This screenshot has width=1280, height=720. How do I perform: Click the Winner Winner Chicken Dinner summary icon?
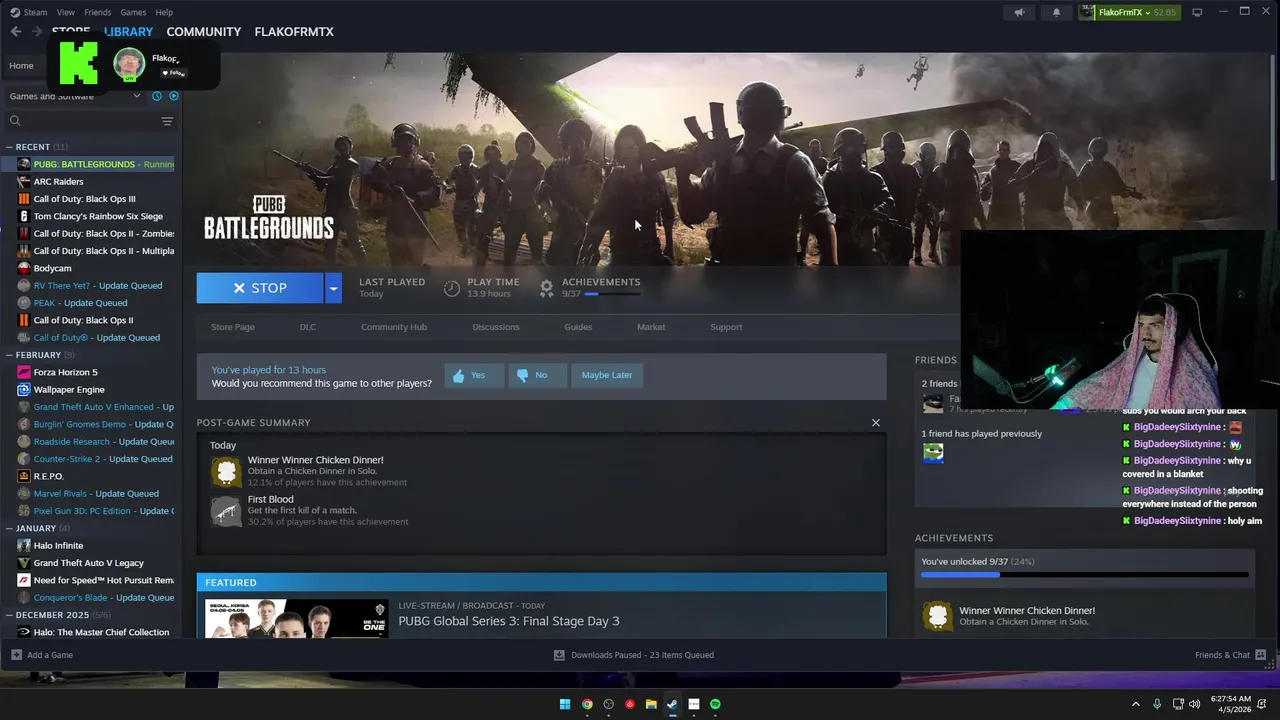click(x=226, y=471)
